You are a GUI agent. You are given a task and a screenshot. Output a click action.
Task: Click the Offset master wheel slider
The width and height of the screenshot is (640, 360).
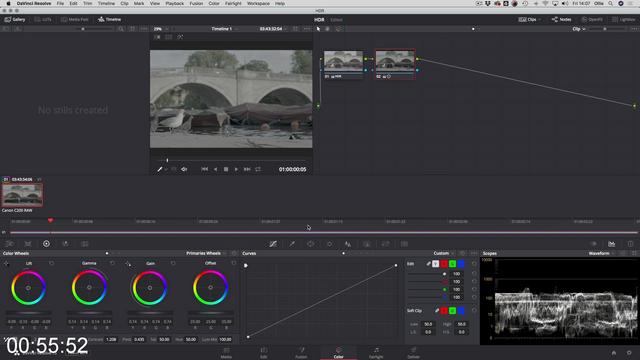click(x=211, y=313)
